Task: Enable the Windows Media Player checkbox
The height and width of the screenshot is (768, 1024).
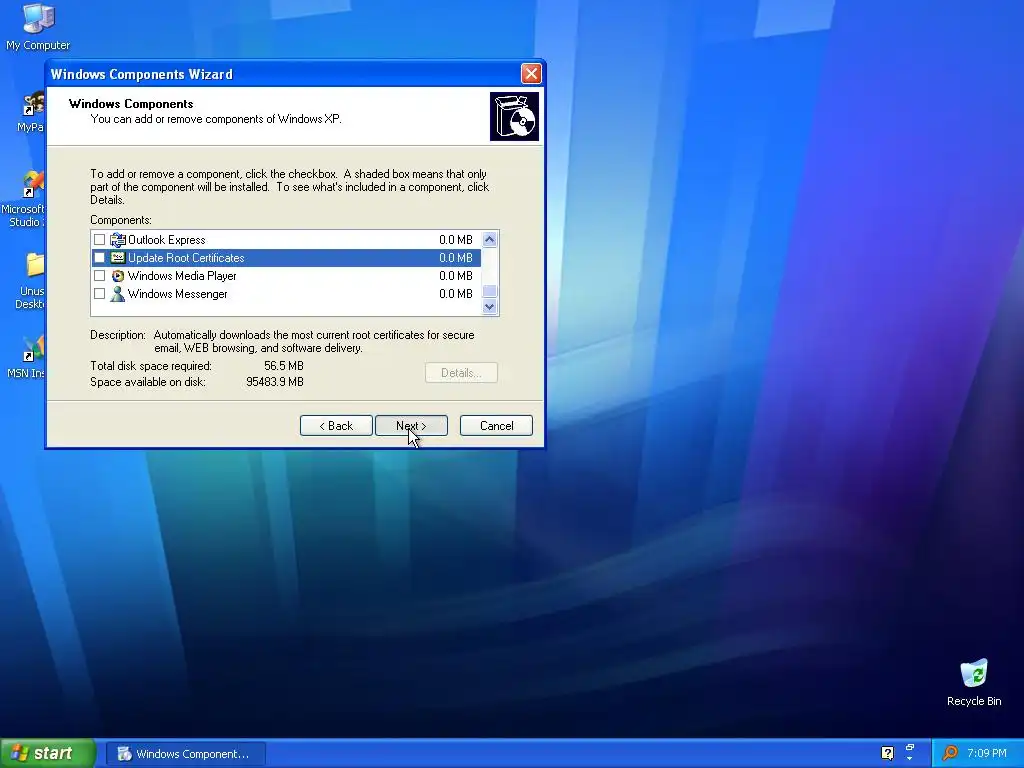Action: click(99, 276)
